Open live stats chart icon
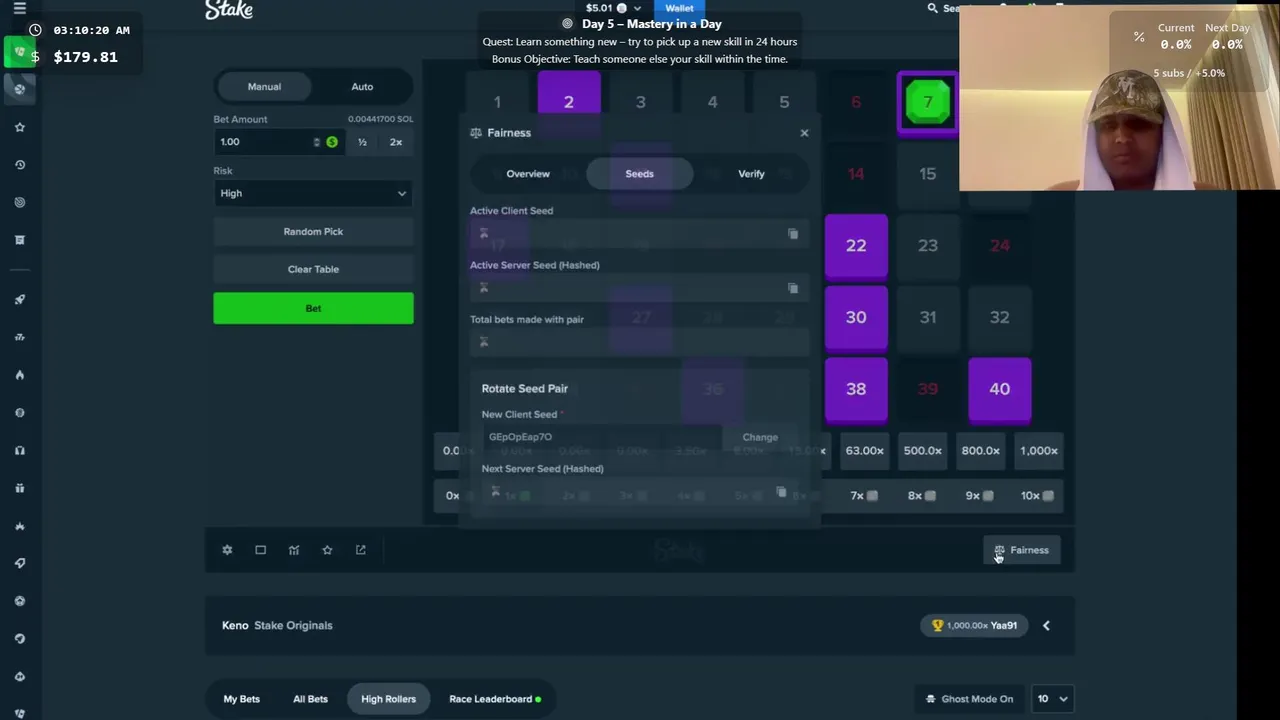 tap(294, 550)
